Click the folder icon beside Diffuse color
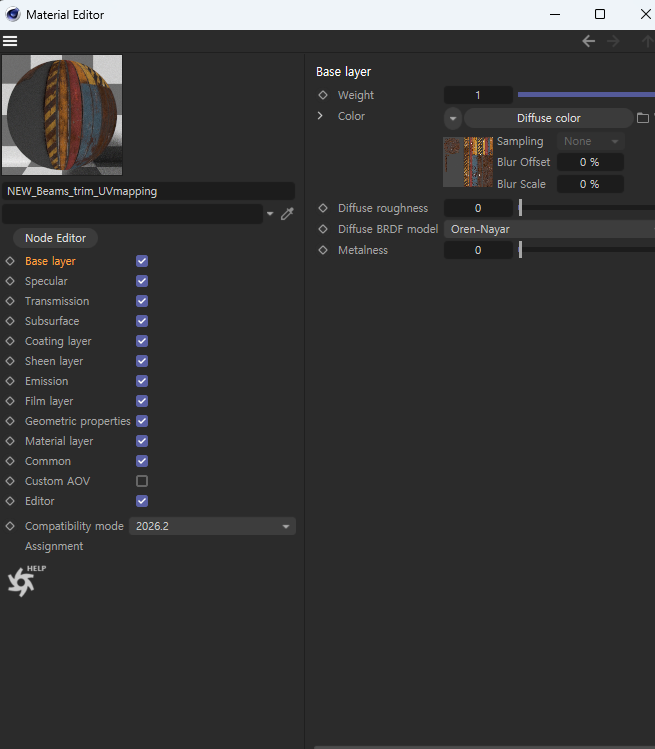 [643, 118]
